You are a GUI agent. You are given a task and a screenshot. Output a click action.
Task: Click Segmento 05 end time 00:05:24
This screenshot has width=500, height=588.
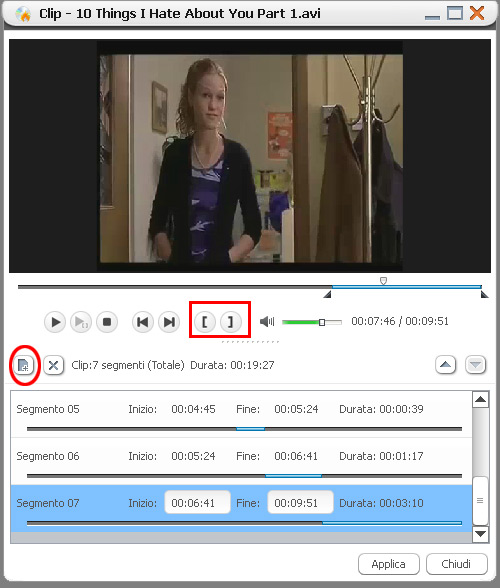296,409
